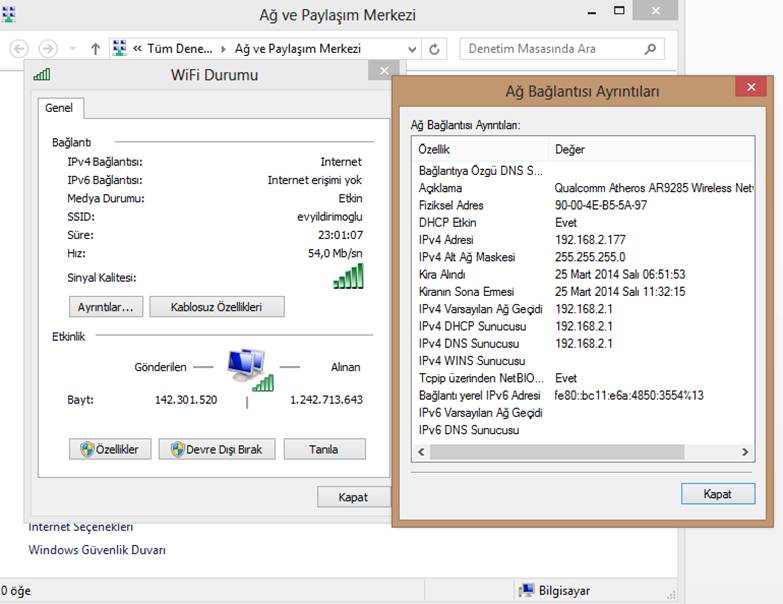The height and width of the screenshot is (604, 783).
Task: Click the Tanıla button
Action: point(324,450)
